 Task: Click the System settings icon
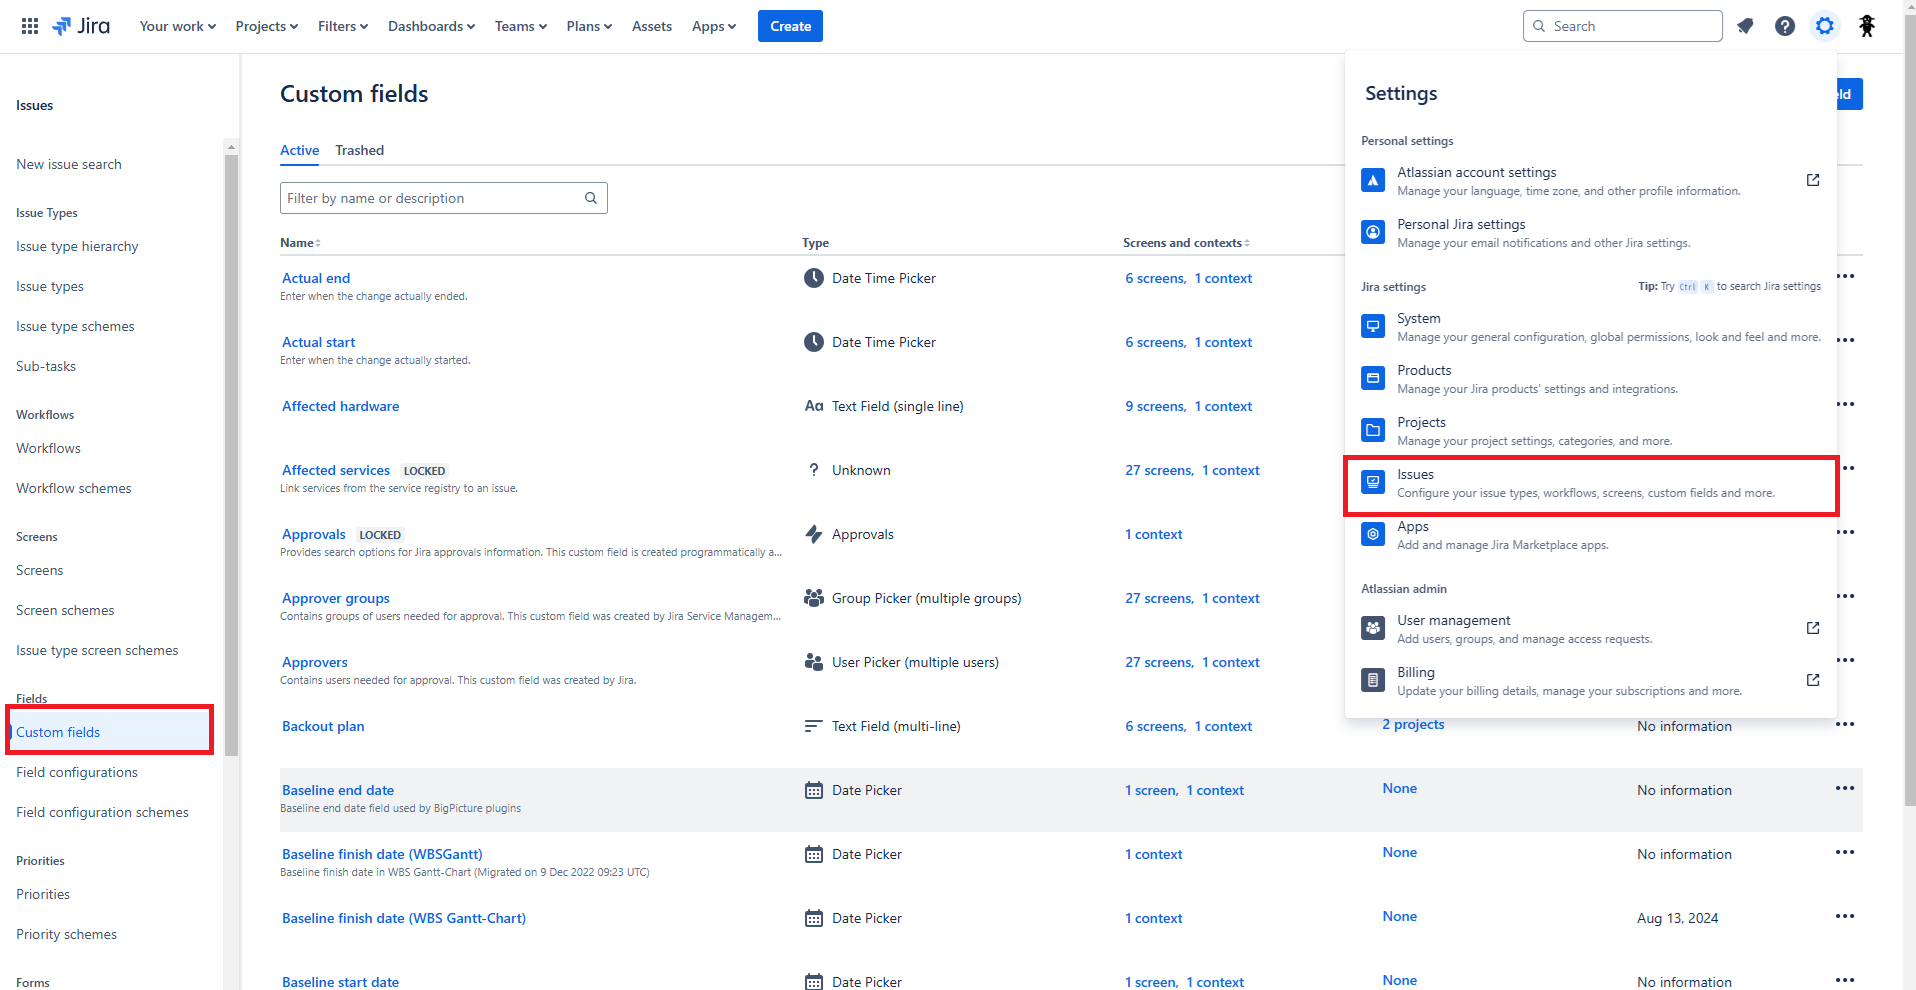pos(1373,327)
